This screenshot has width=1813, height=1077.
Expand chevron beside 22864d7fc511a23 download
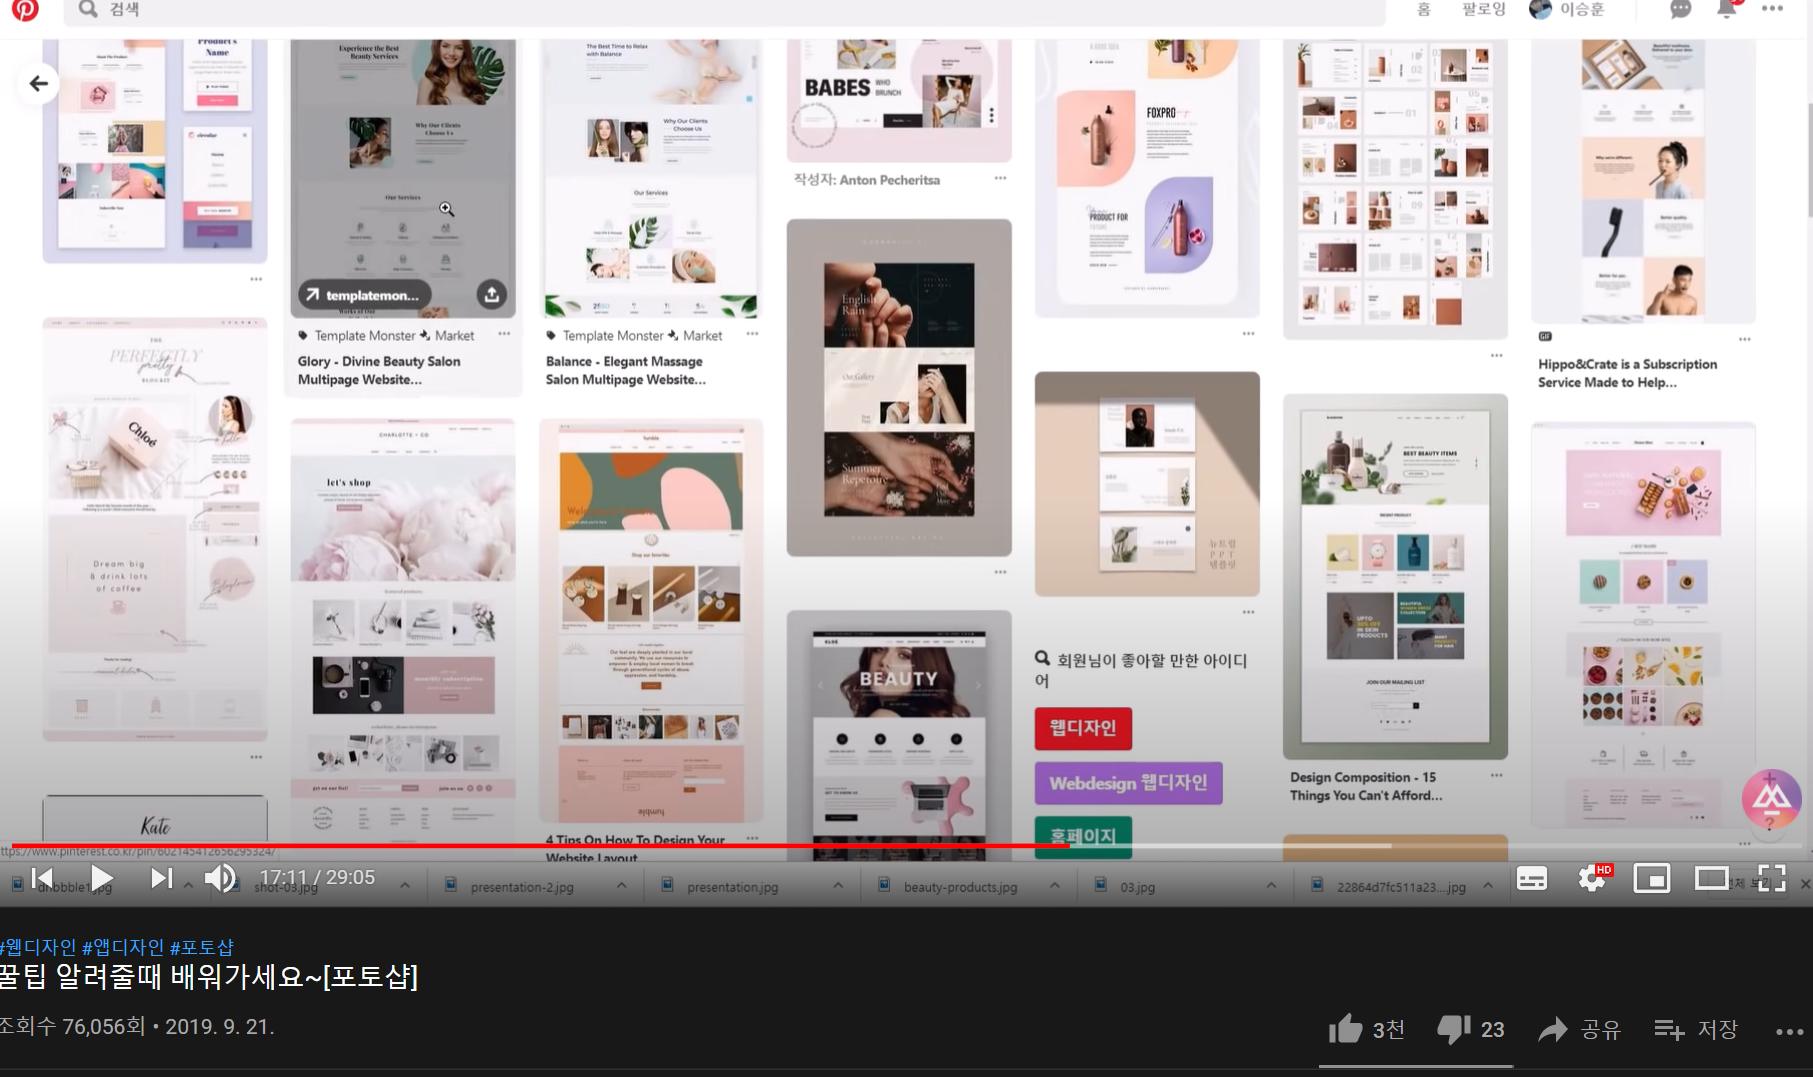pyautogui.click(x=1488, y=886)
